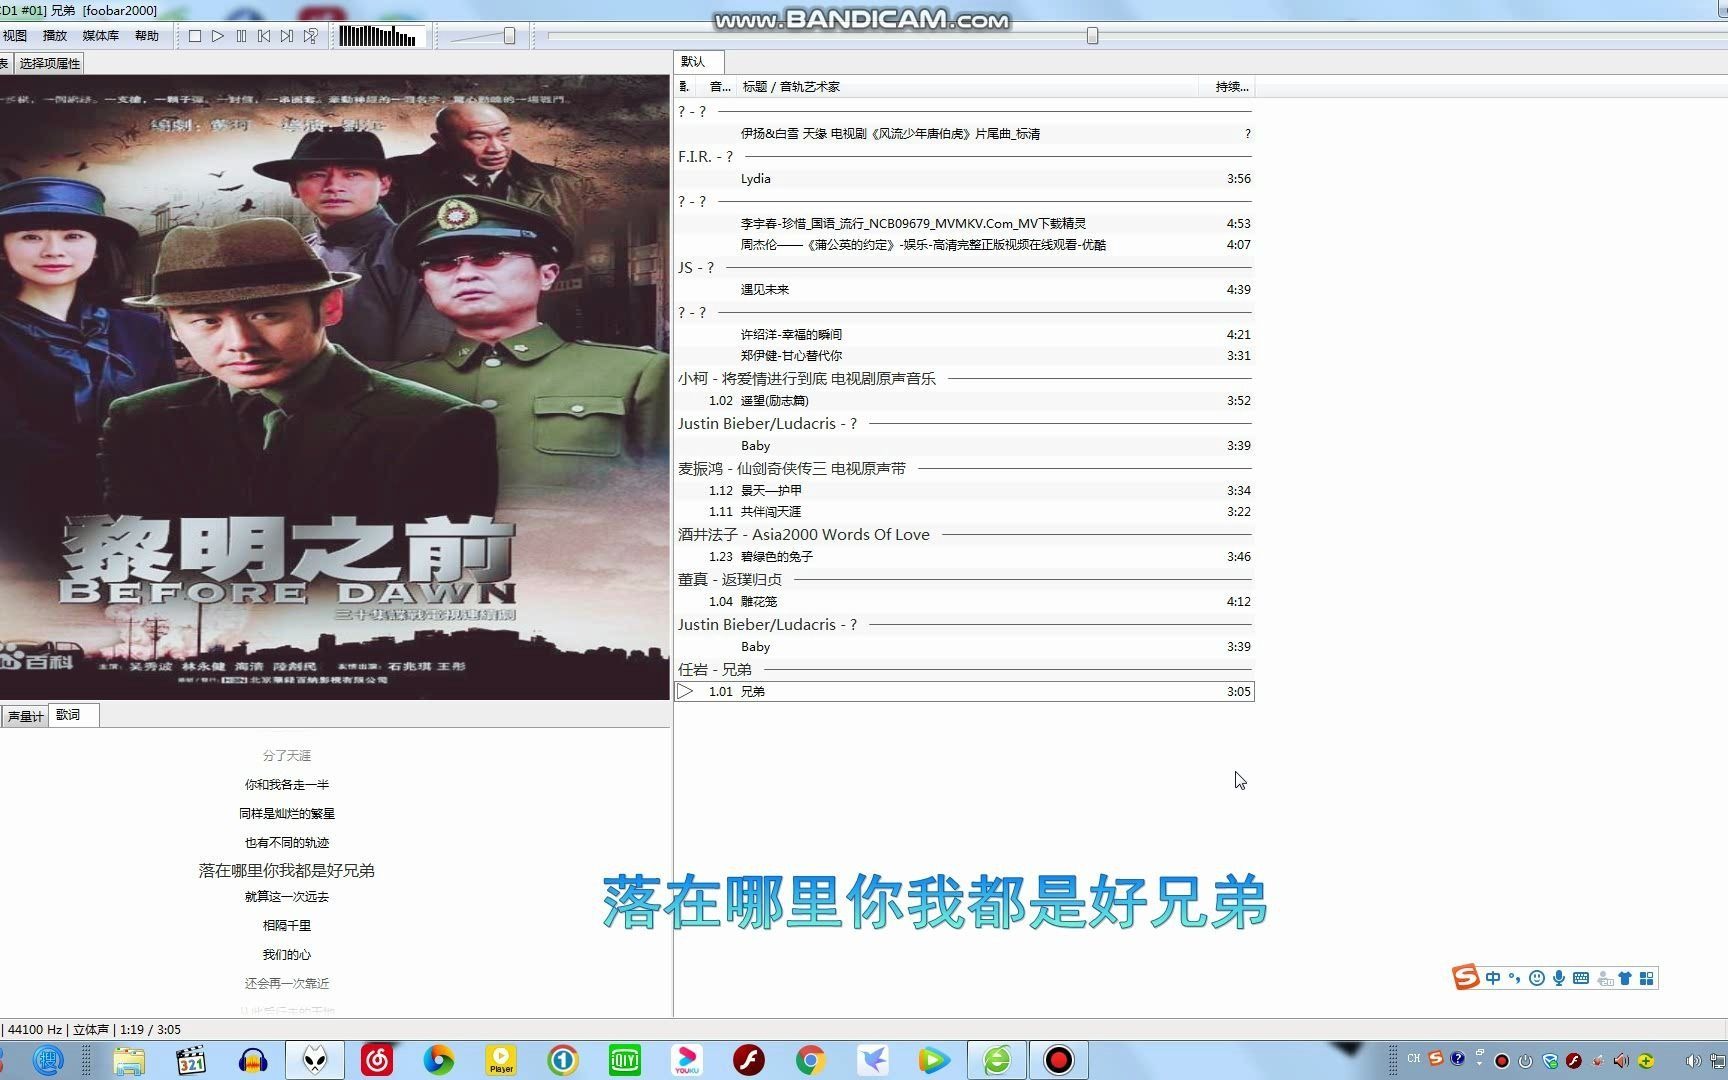
Task: Stop playback with the Stop button
Action: pos(195,36)
